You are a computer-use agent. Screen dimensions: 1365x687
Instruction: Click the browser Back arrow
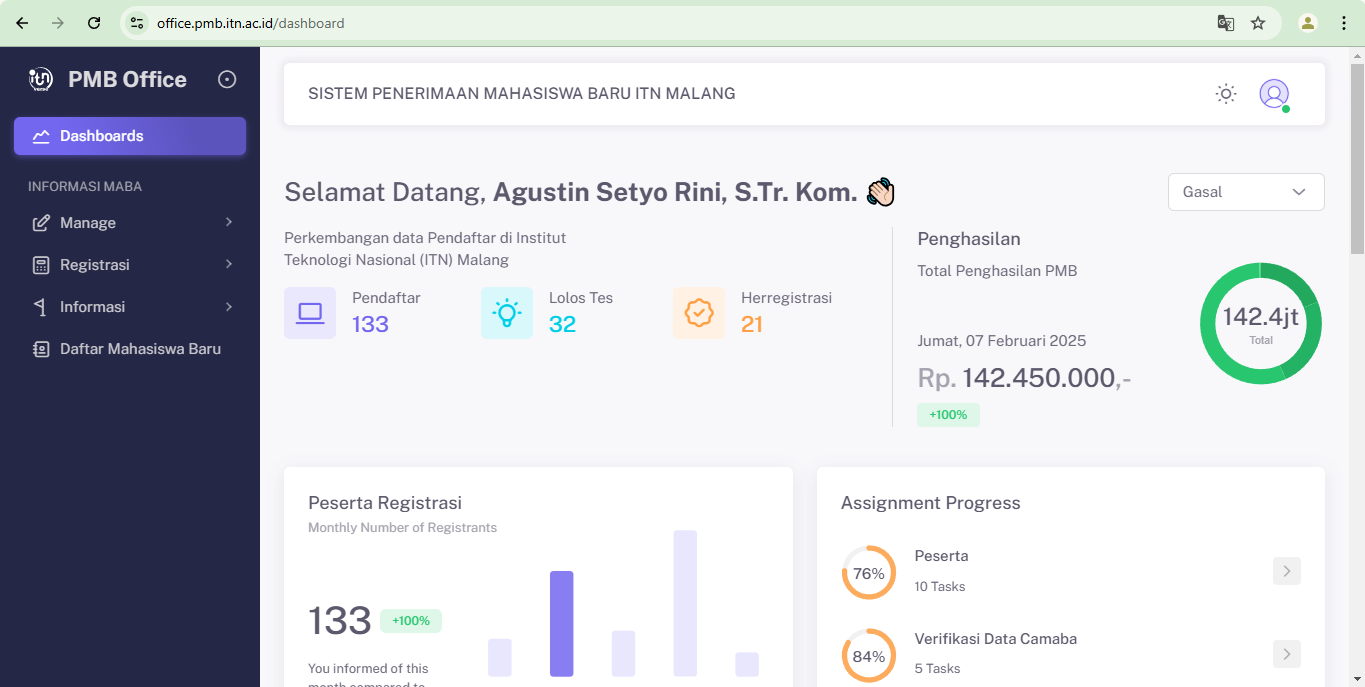pyautogui.click(x=22, y=23)
